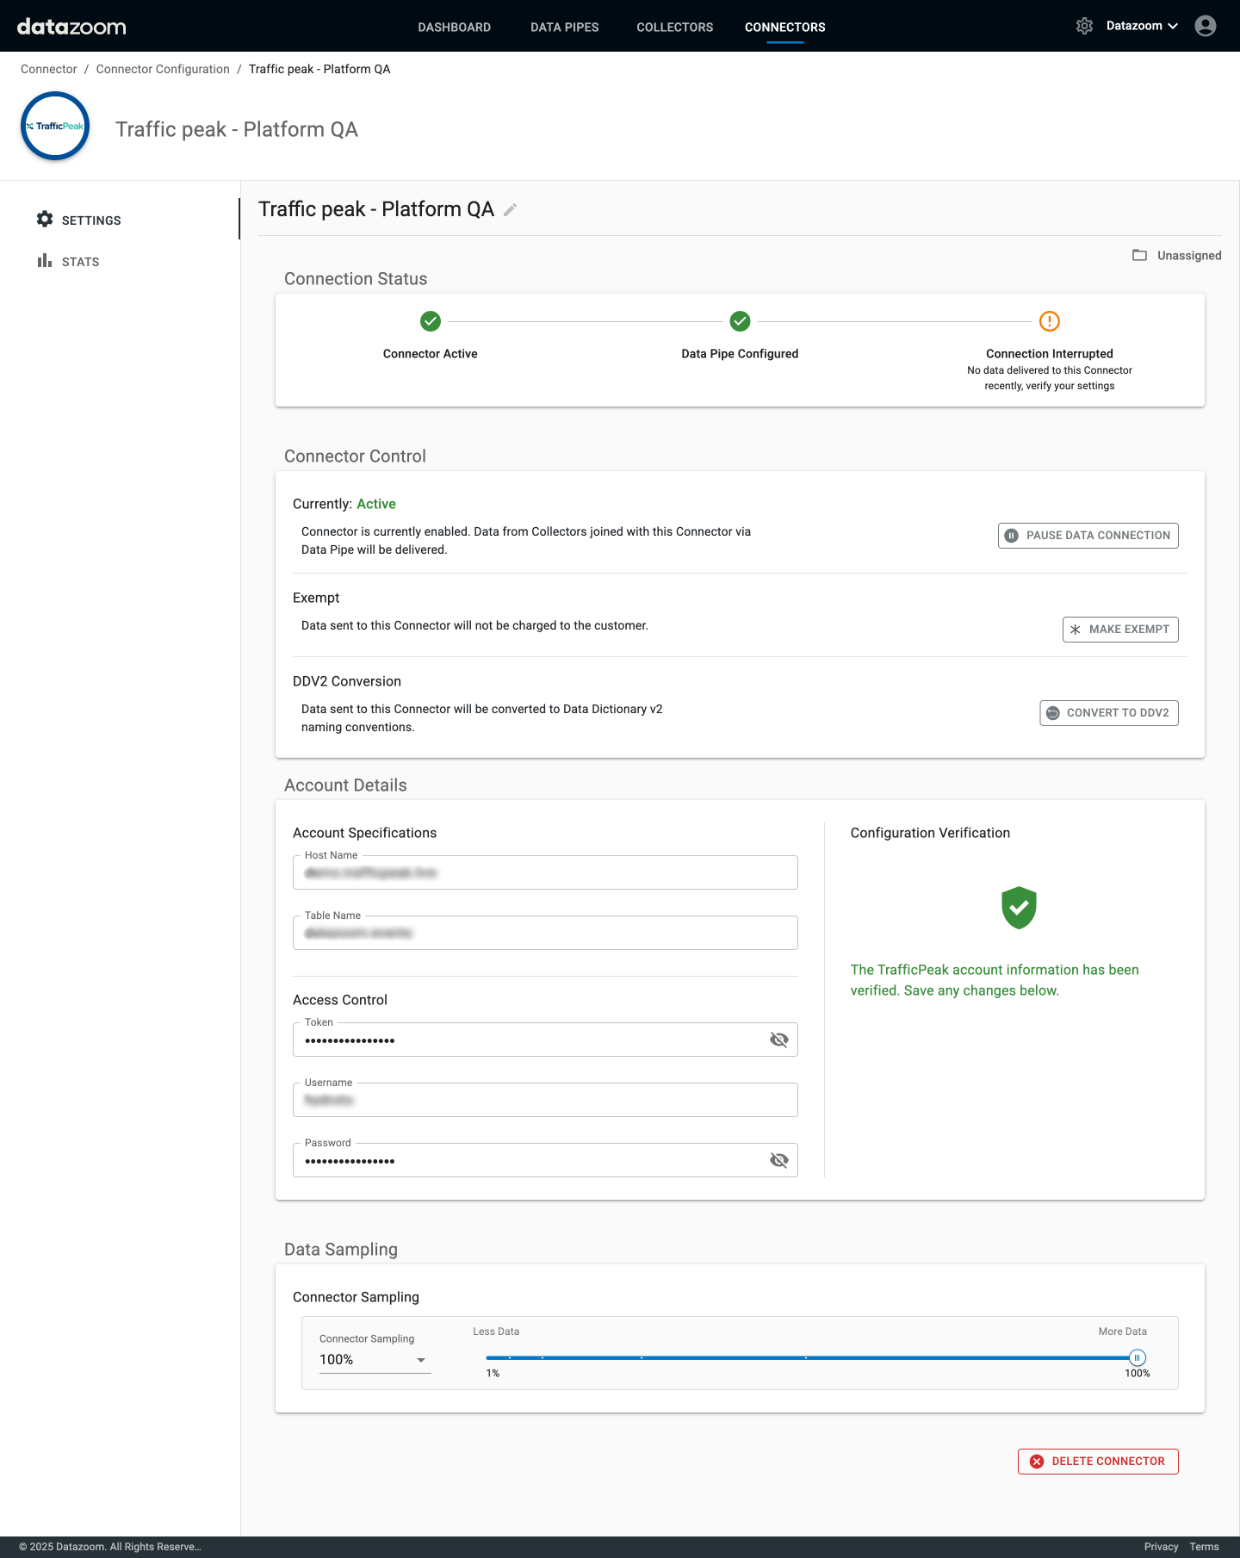1240x1558 pixels.
Task: Edit connector name with pencil icon
Action: coord(510,209)
